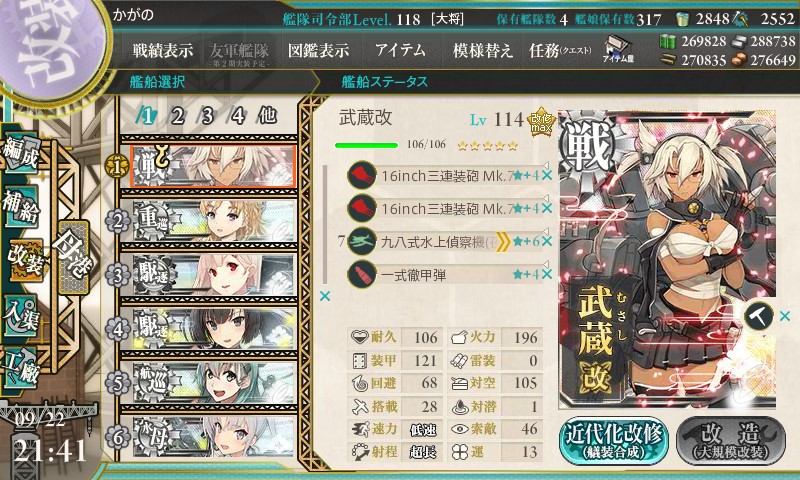
Task: Select the third ship destroyer thumbnail
Action: tap(213, 275)
